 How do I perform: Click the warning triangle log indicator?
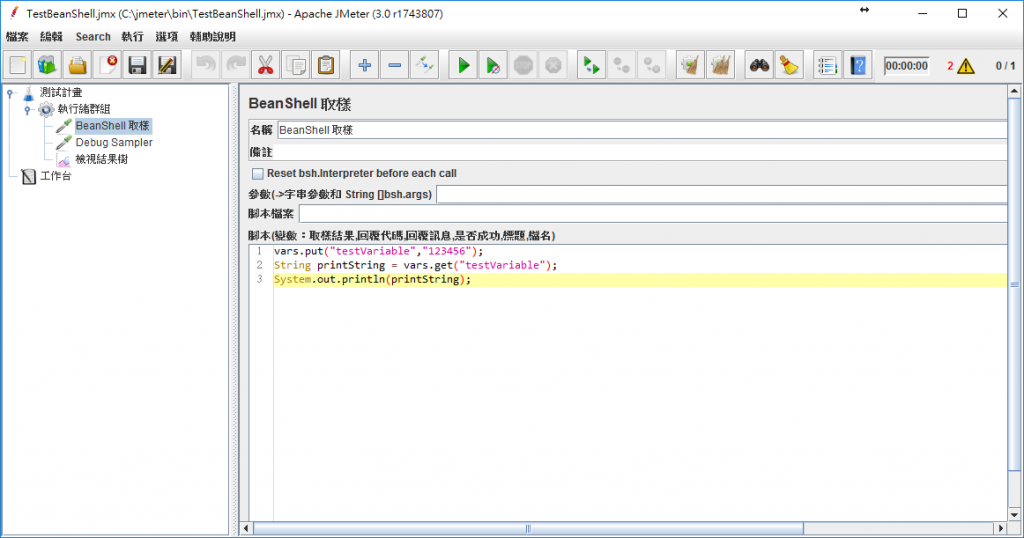[x=965, y=66]
